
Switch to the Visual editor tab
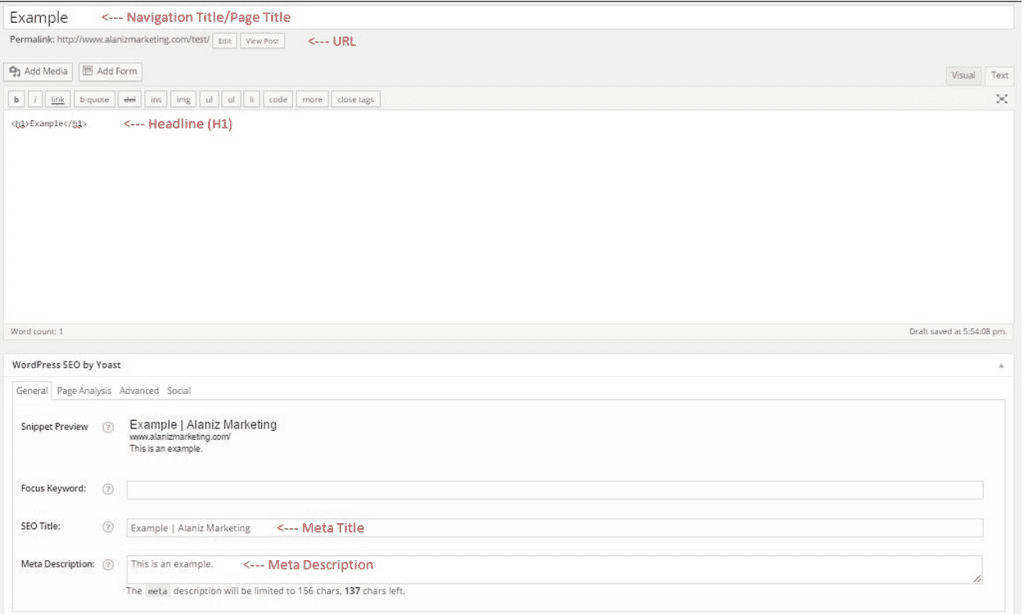[x=963, y=75]
